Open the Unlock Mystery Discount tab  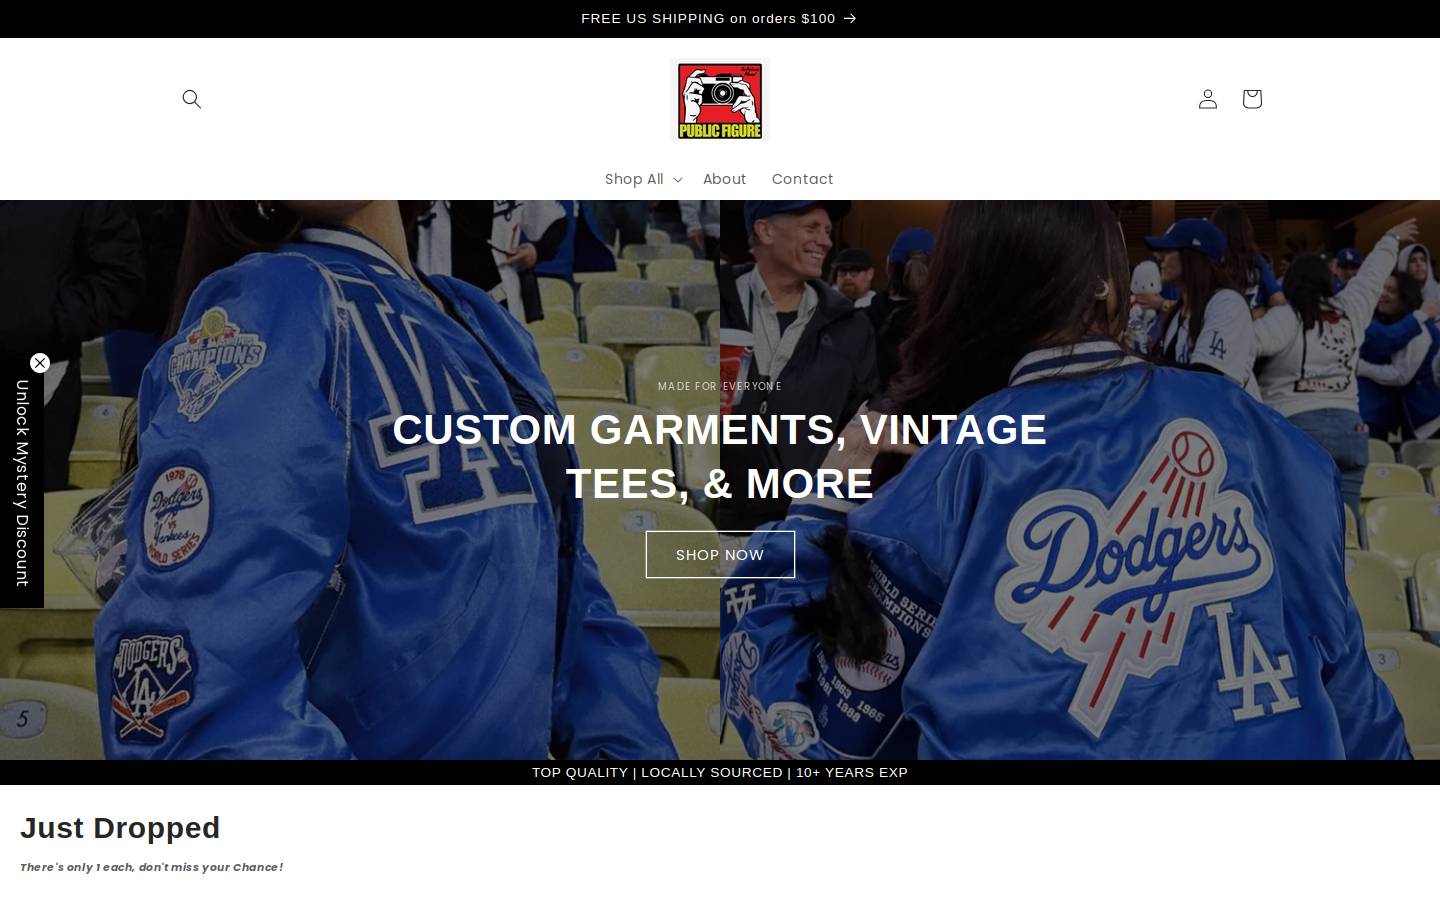[x=22, y=483]
